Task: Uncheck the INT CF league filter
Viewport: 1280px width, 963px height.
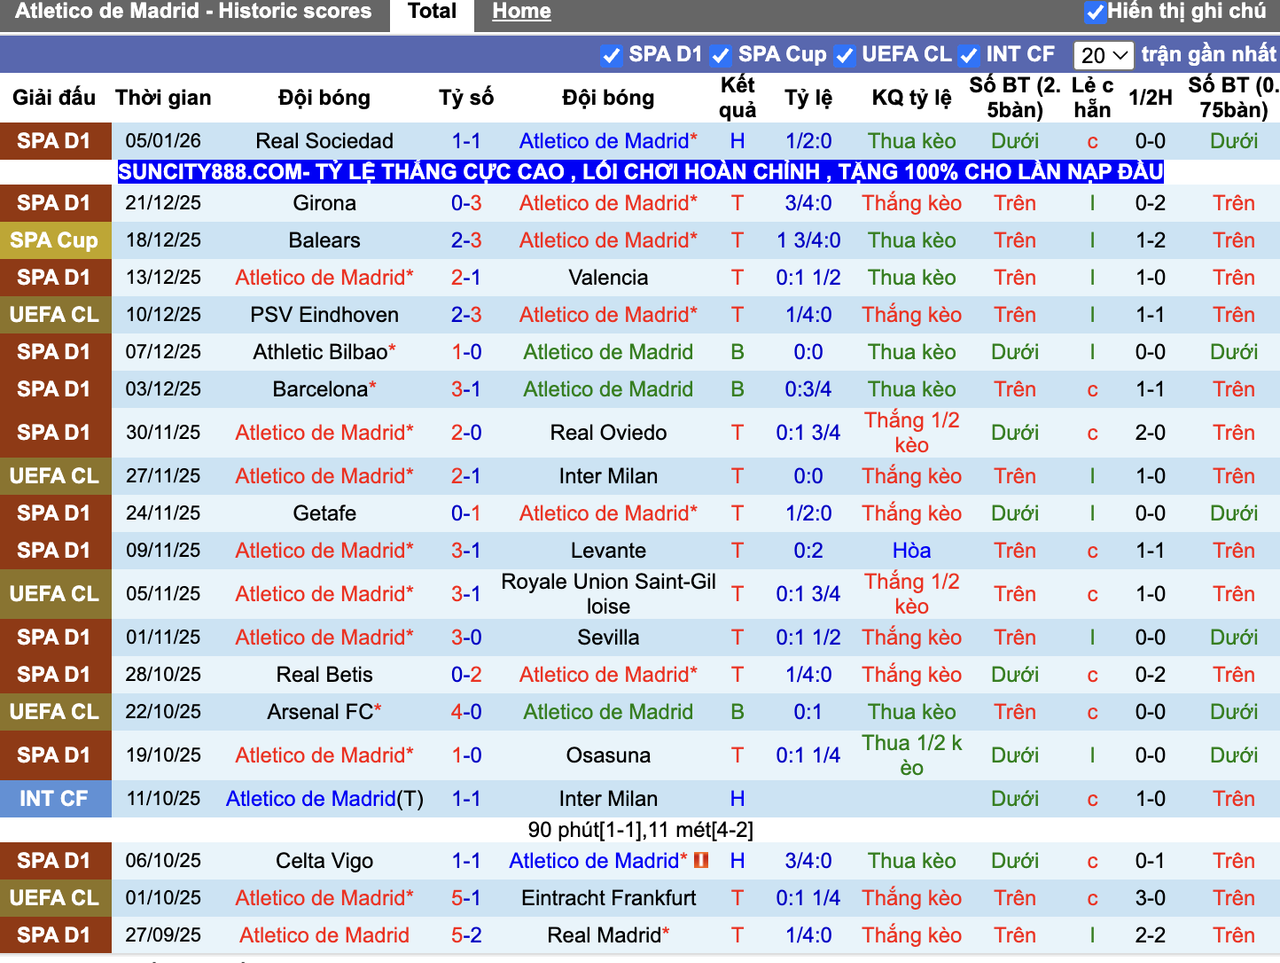Action: coord(968,56)
